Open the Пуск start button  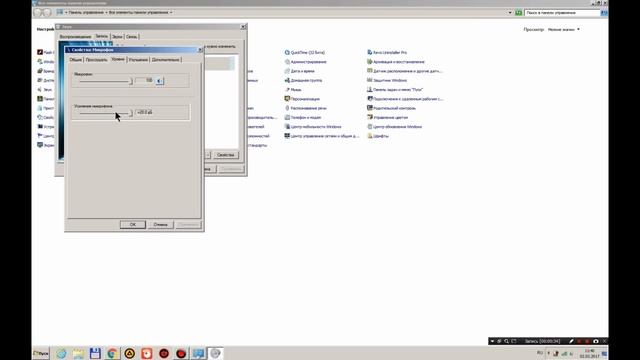pos(41,353)
